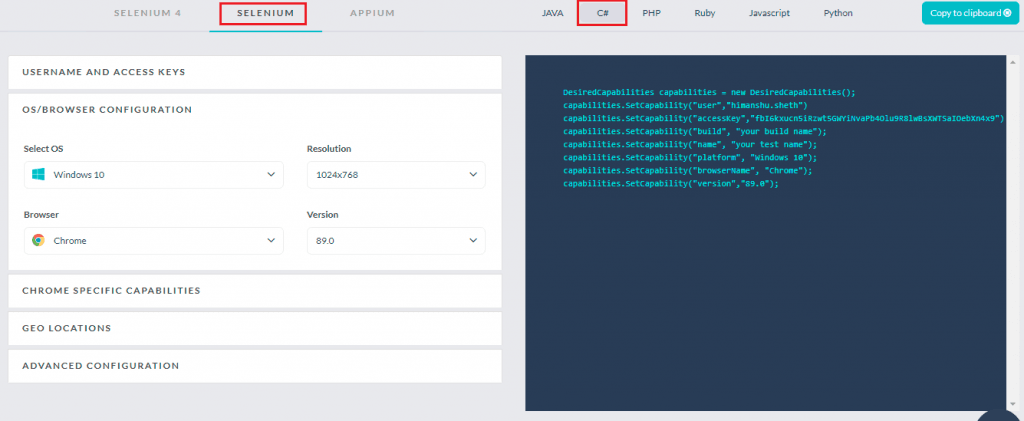Click the Chrome icon in Browser selector
The width and height of the screenshot is (1024, 421).
(x=38, y=241)
